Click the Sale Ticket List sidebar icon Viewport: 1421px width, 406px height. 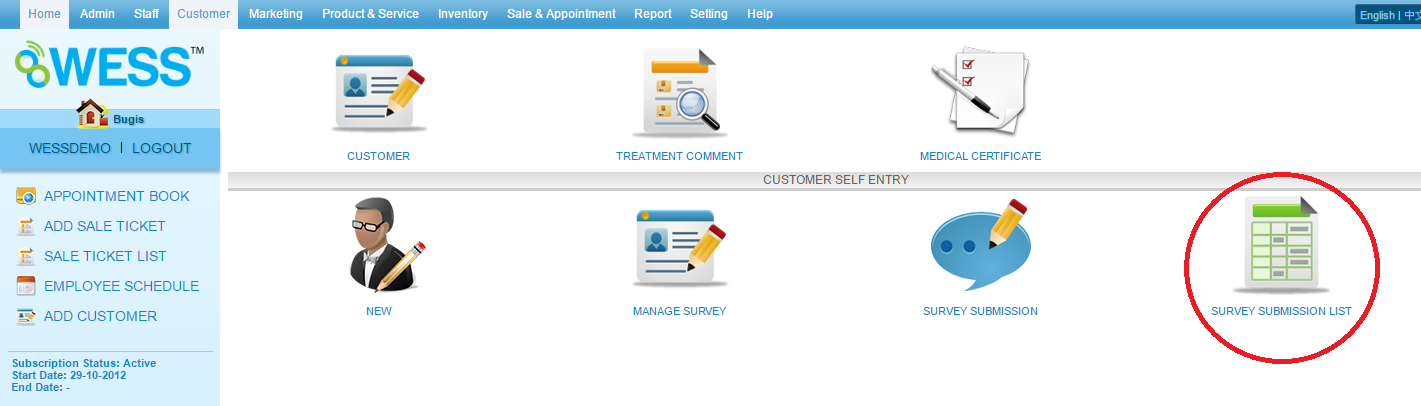pos(27,256)
